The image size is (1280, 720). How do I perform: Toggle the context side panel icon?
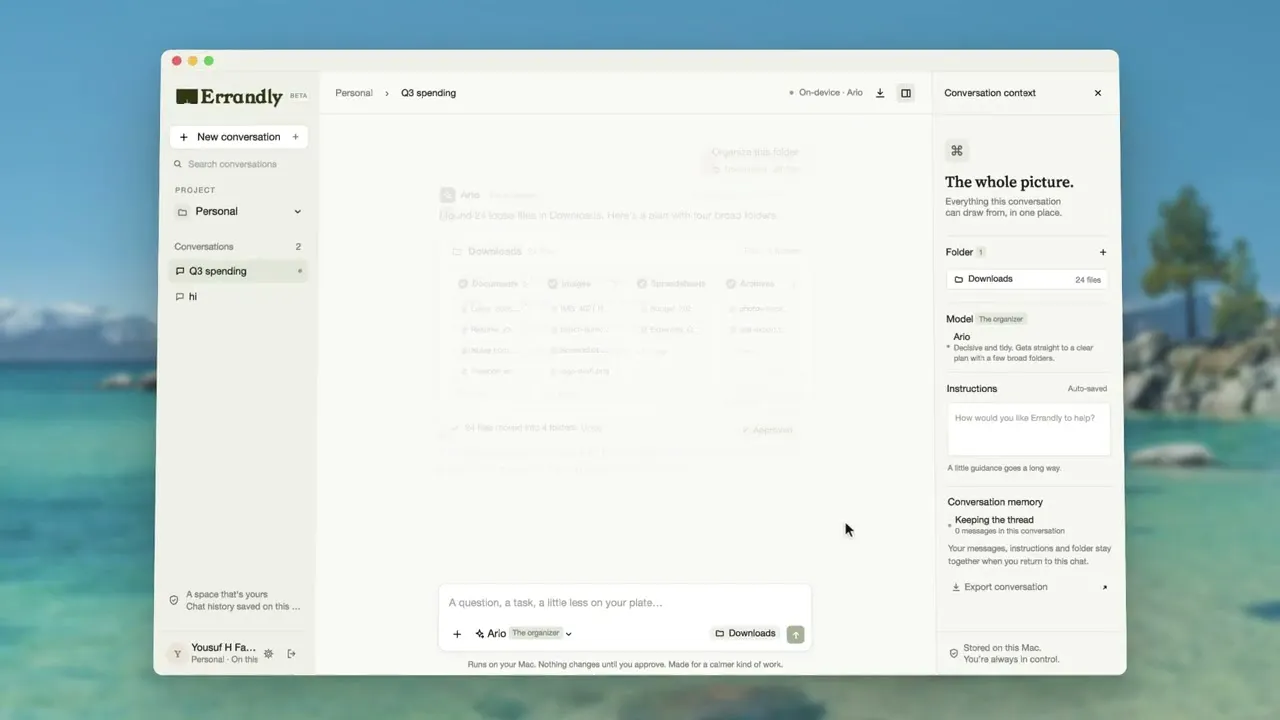point(906,93)
